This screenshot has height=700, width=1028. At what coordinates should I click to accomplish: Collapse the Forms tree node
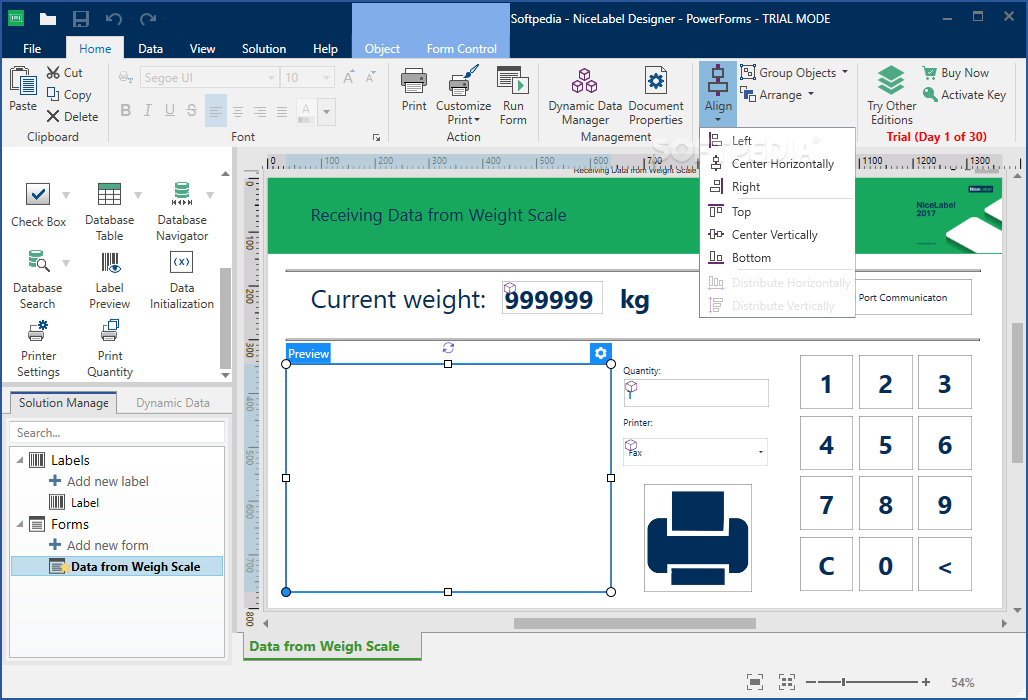point(20,524)
